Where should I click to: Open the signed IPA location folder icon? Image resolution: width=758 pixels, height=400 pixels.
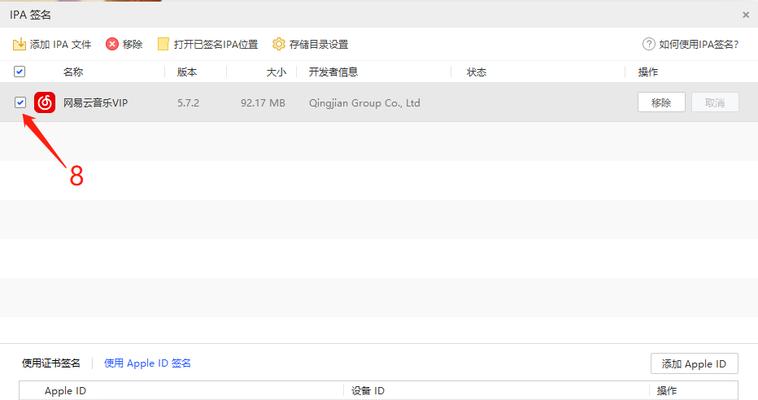(163, 44)
